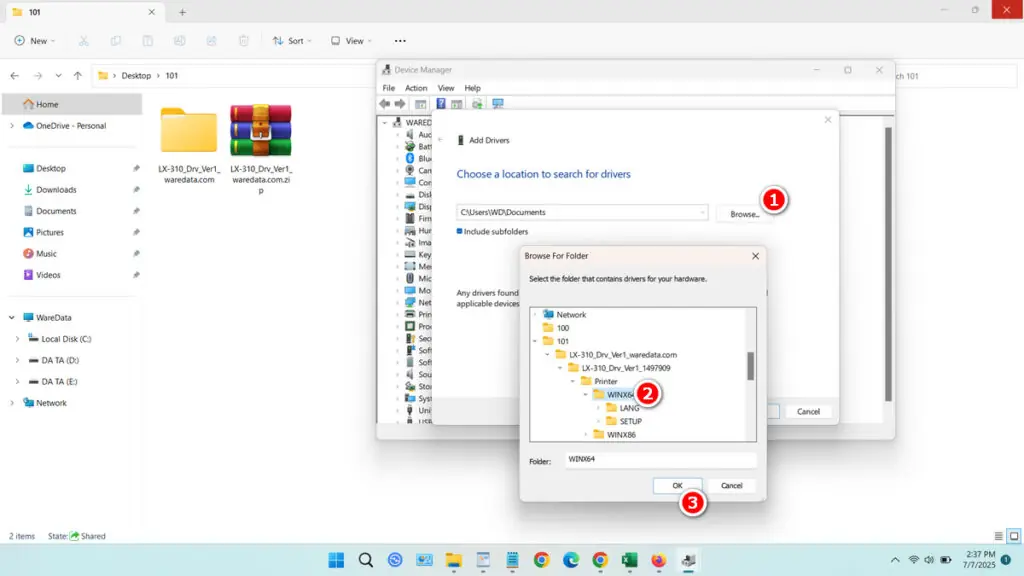Open the taskbar search icon
This screenshot has height=576, width=1024.
click(366, 560)
